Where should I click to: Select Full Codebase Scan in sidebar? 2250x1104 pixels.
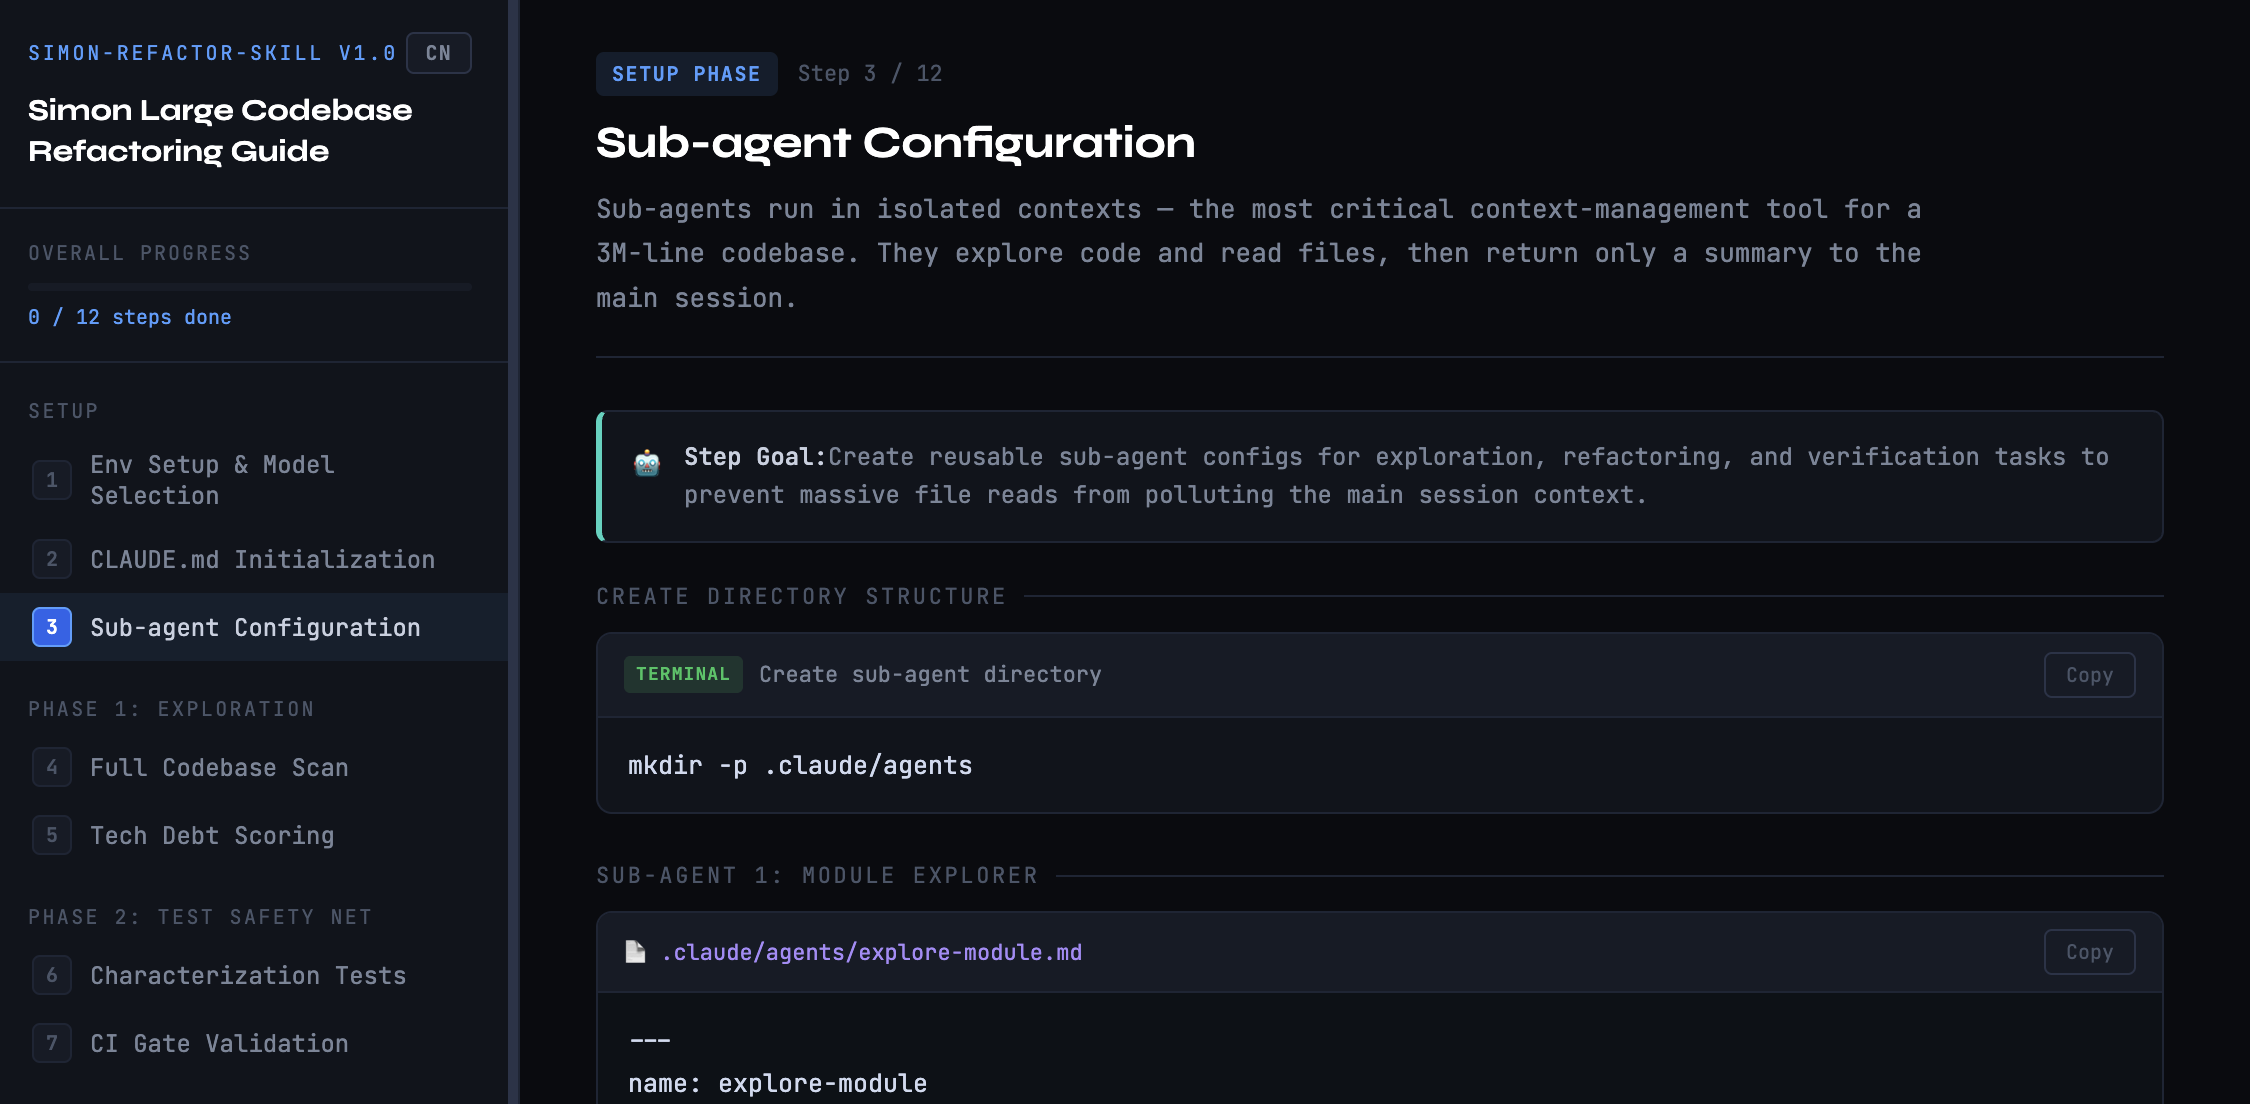[x=219, y=767]
